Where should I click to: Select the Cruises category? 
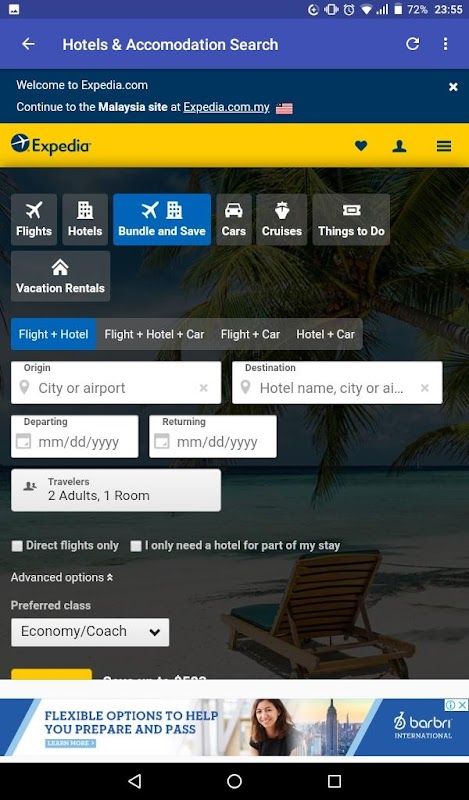click(282, 219)
